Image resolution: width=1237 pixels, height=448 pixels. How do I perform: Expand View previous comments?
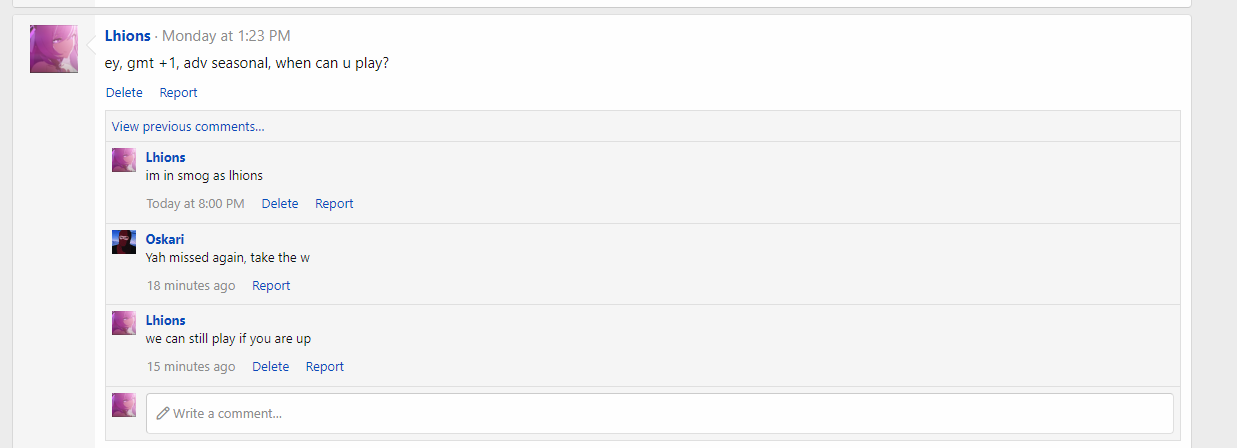188,127
